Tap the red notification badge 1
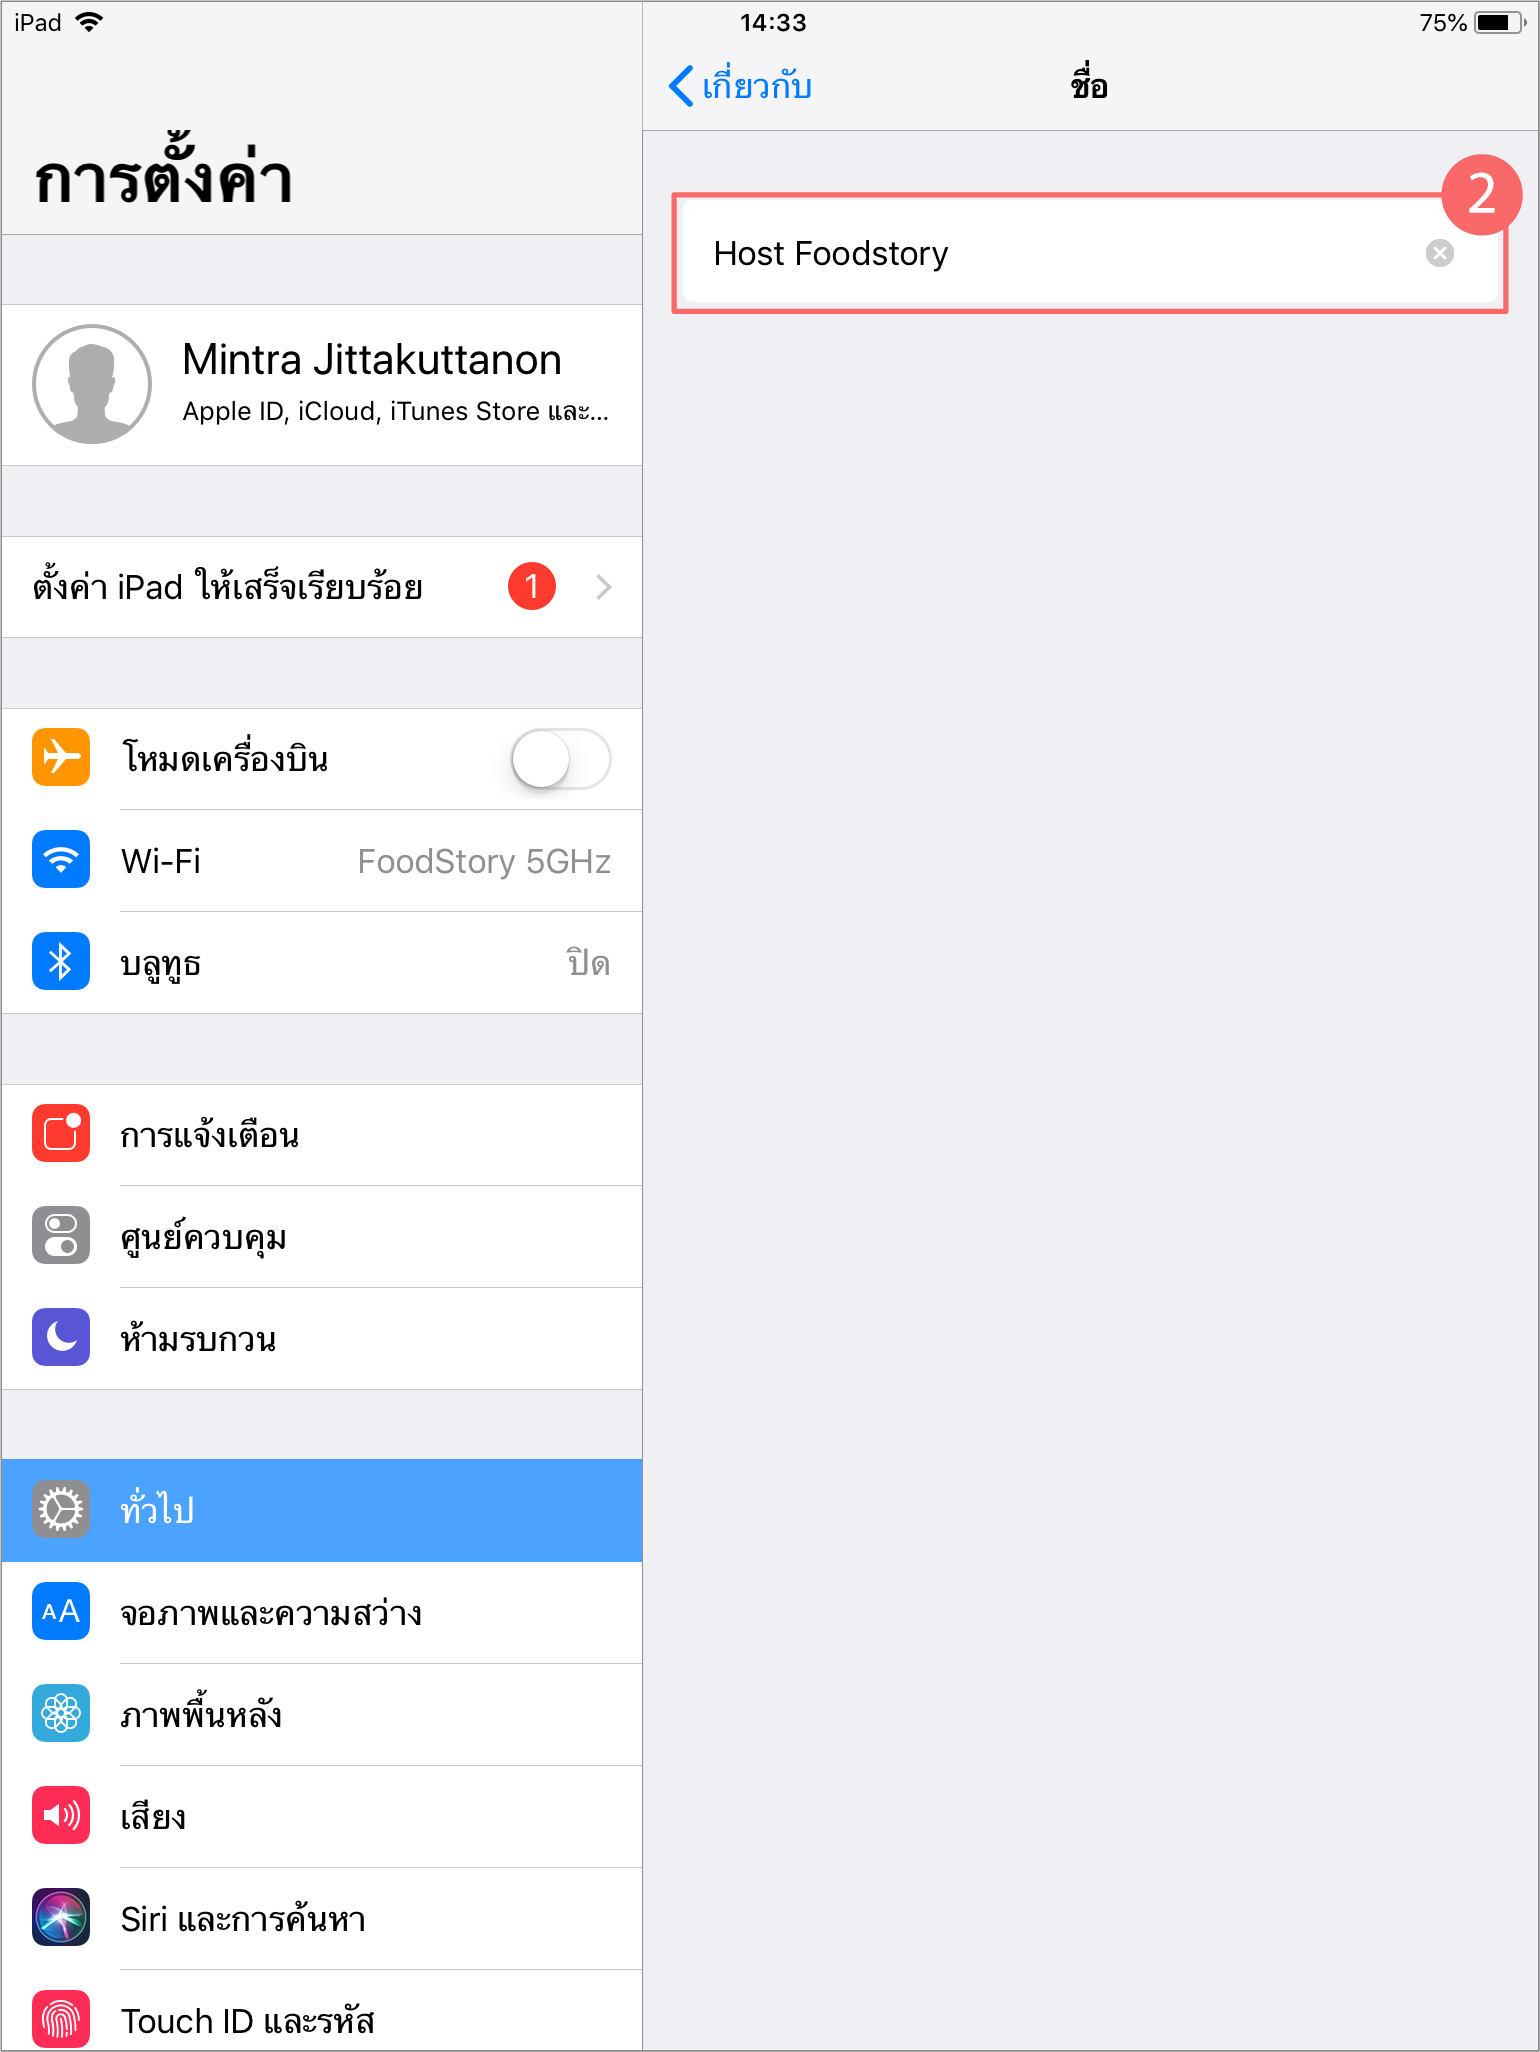The height and width of the screenshot is (2052, 1540). pyautogui.click(x=532, y=586)
